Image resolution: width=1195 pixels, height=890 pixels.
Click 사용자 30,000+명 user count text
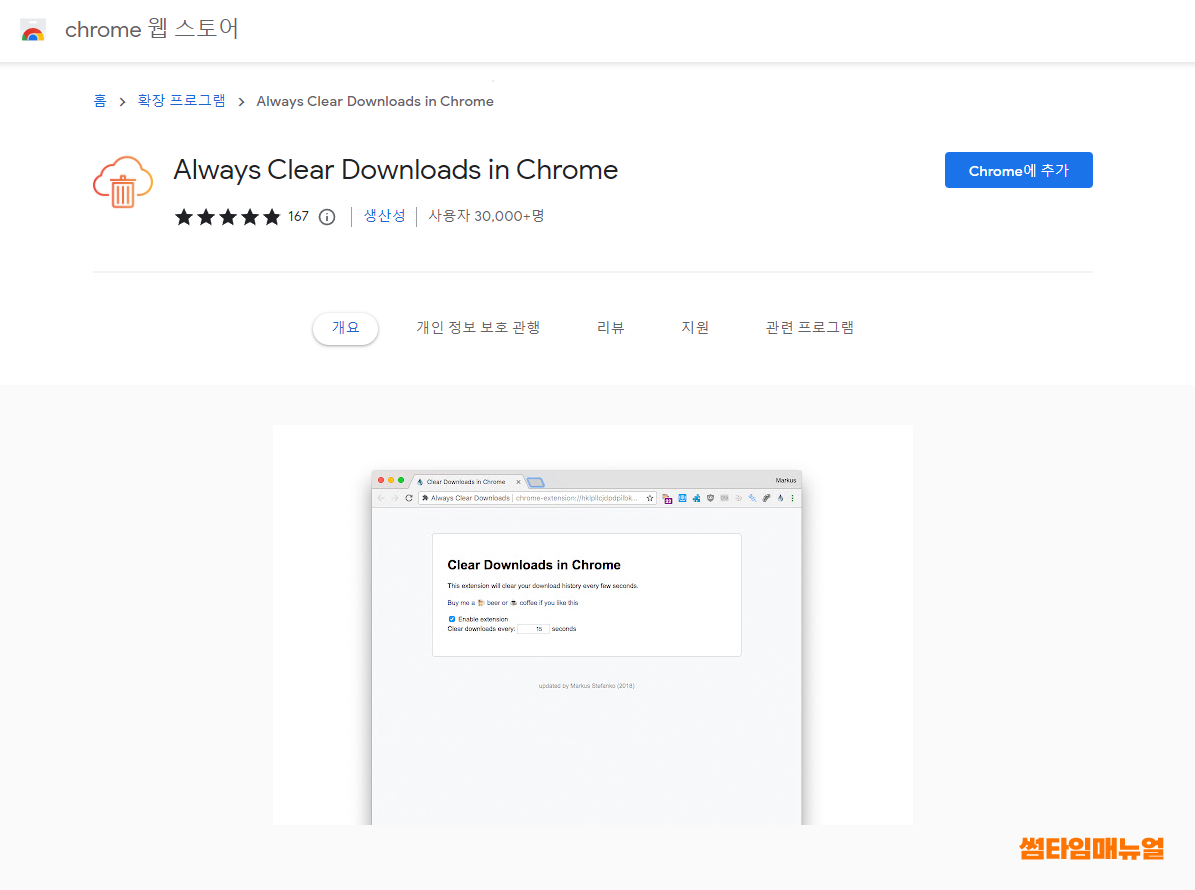coord(486,216)
